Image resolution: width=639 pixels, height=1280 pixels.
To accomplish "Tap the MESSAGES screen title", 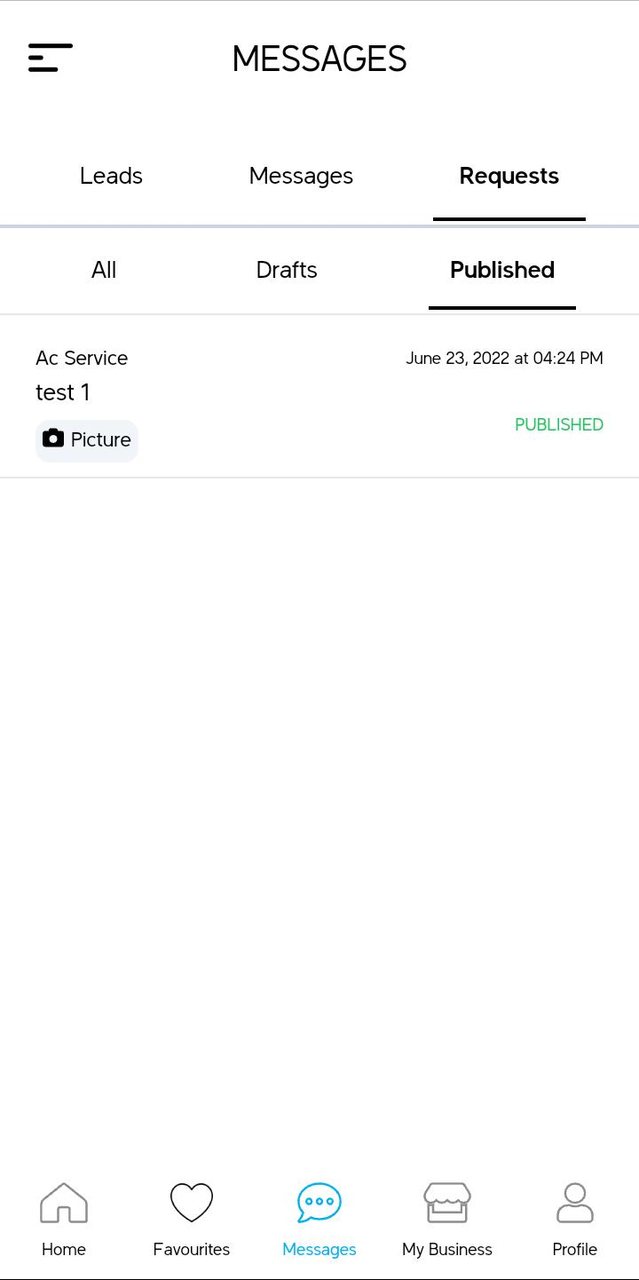I will click(319, 59).
